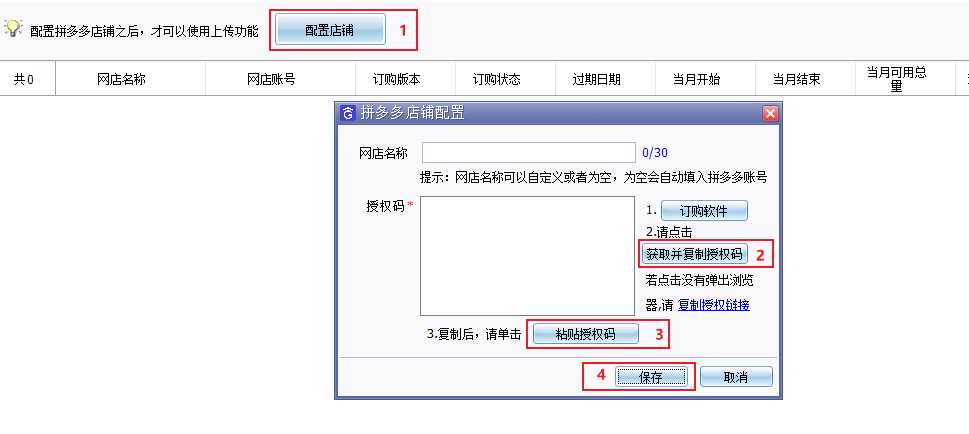Cancel the dialog with 取消
The width and height of the screenshot is (969, 434).
[736, 377]
